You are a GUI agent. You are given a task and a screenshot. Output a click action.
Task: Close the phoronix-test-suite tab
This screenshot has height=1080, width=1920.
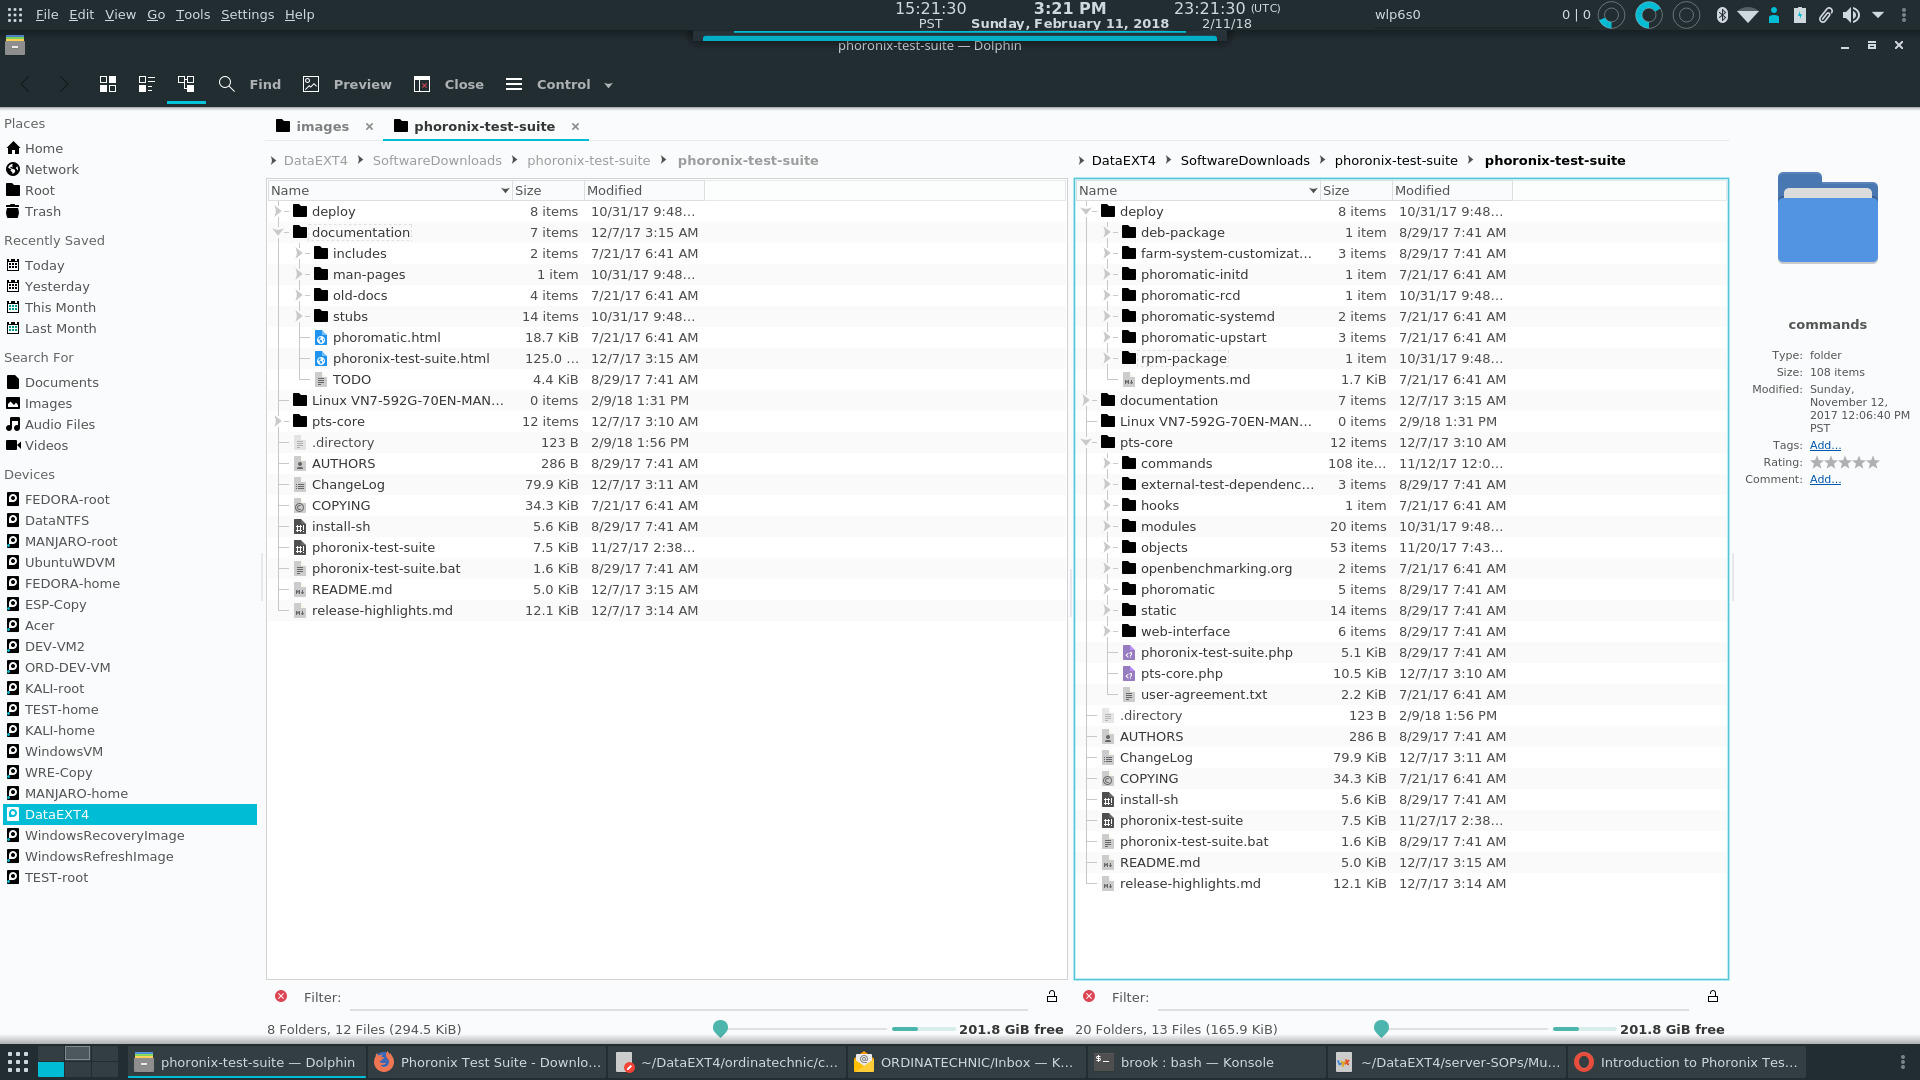point(575,126)
